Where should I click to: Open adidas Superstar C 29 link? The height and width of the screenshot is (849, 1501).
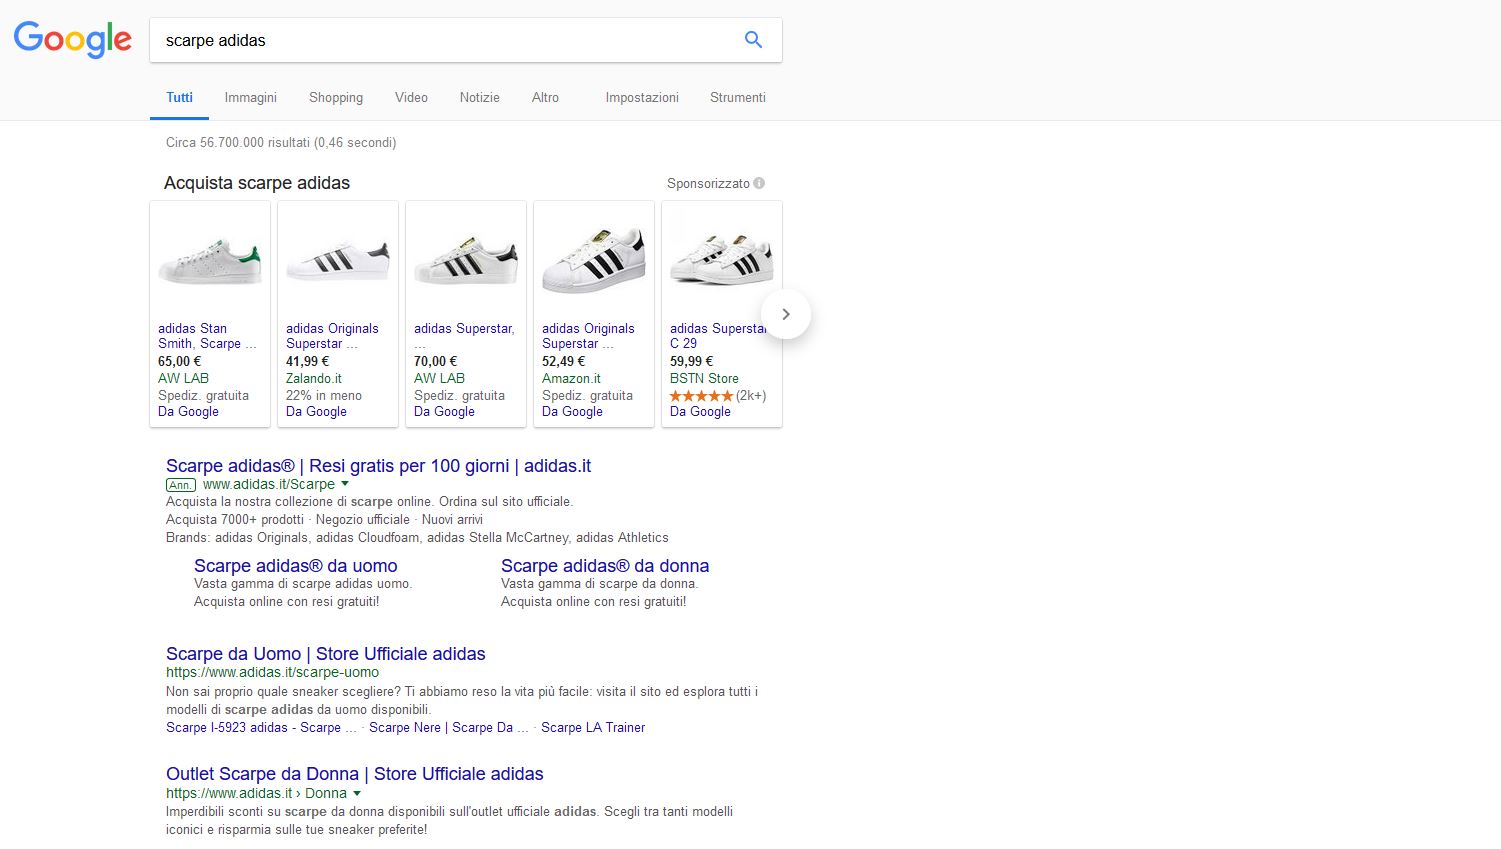tap(718, 336)
